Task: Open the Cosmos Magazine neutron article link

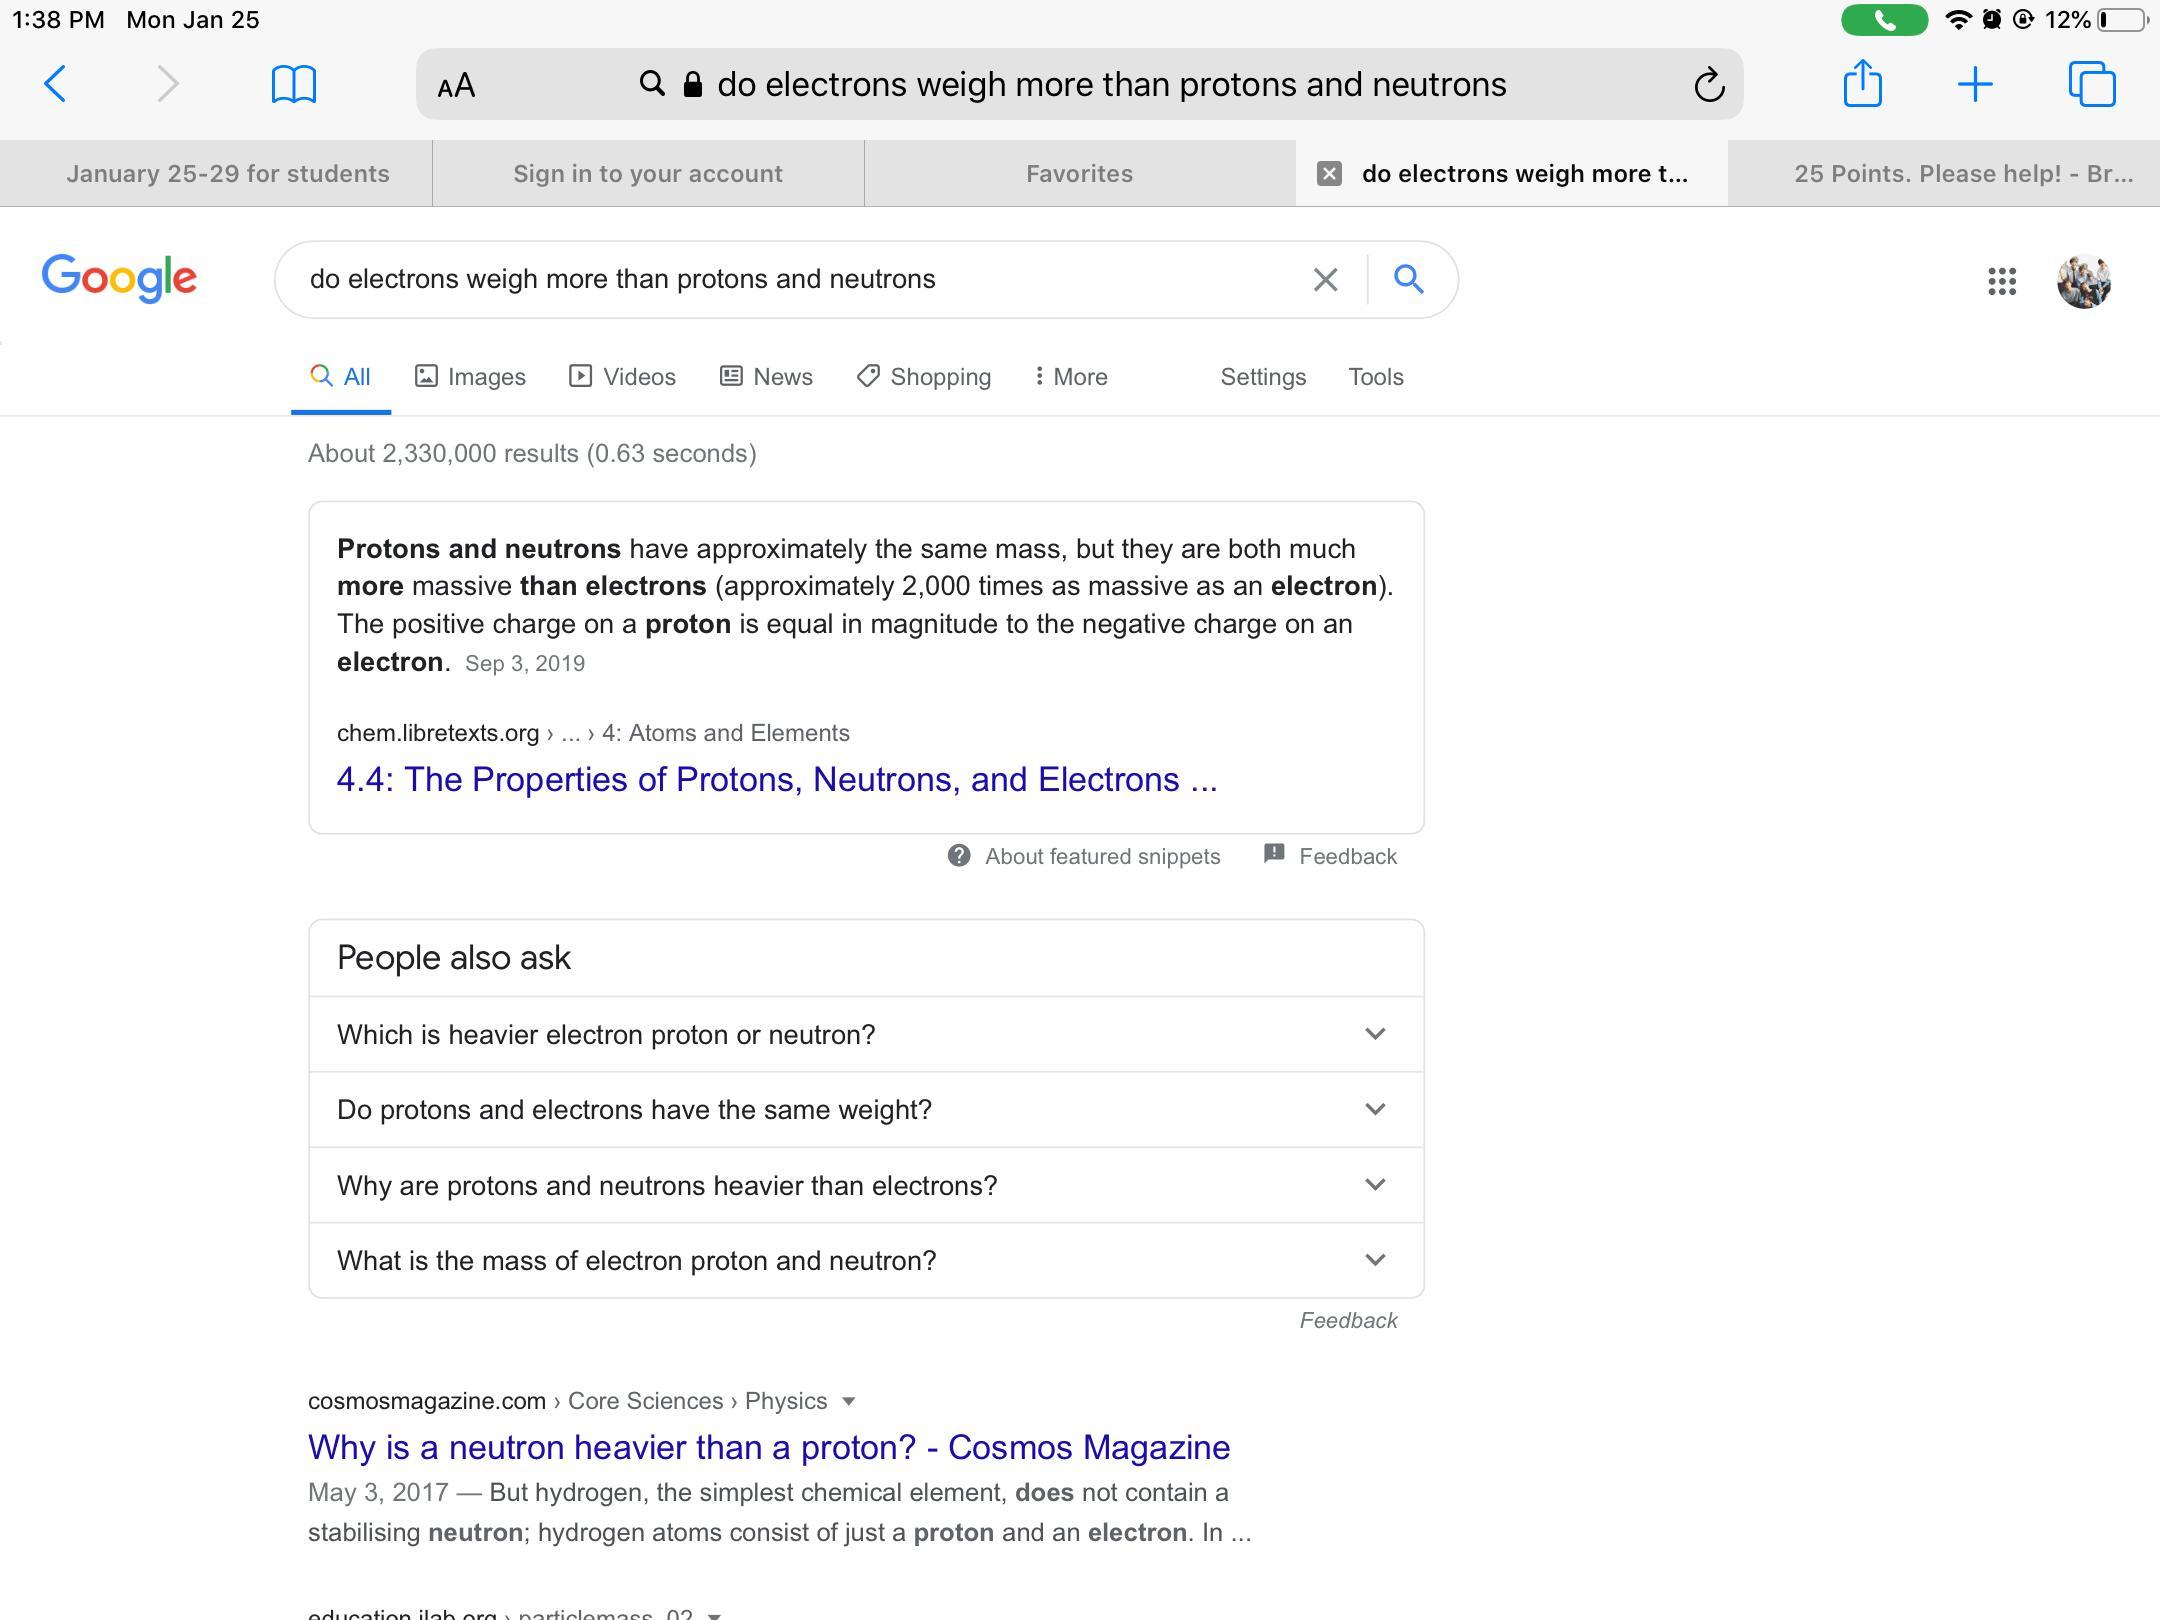Action: click(768, 1447)
